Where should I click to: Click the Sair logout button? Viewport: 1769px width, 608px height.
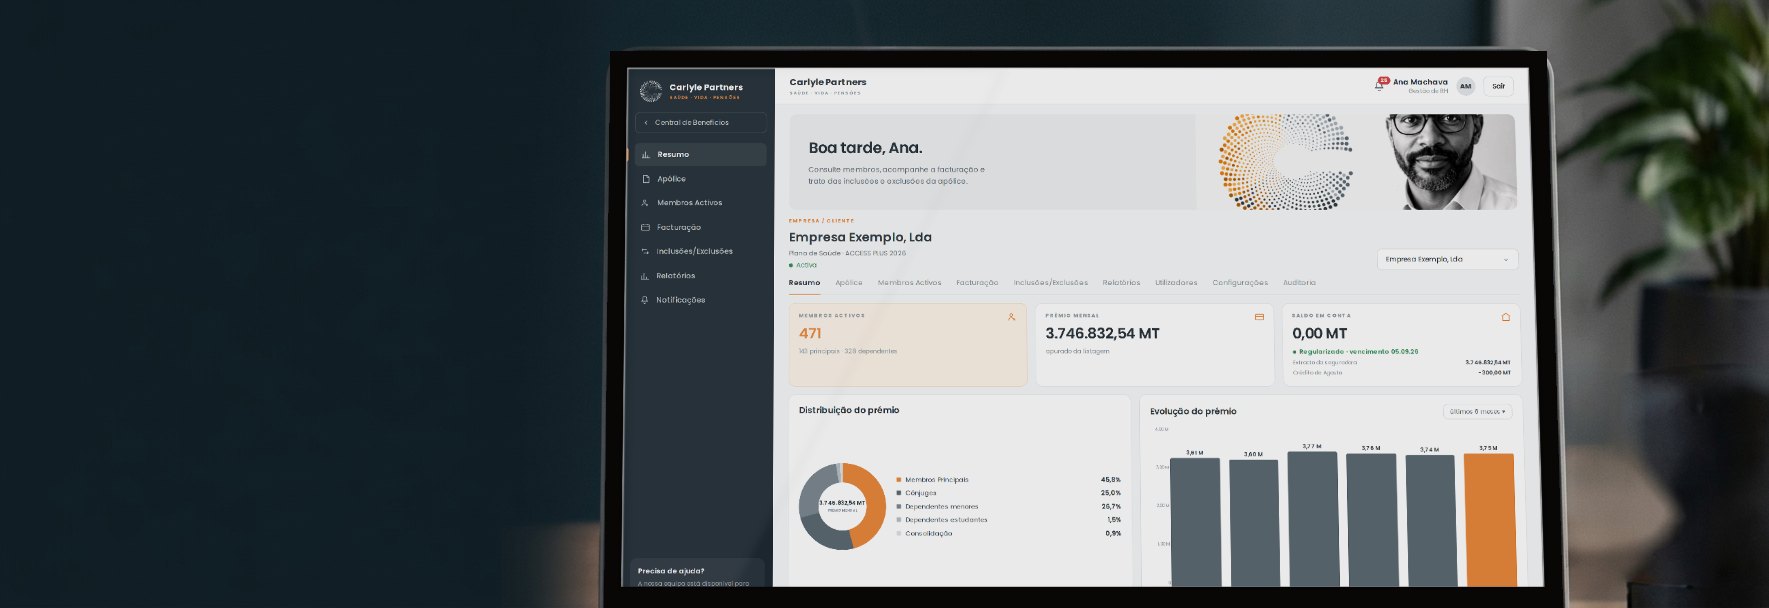(x=1498, y=86)
